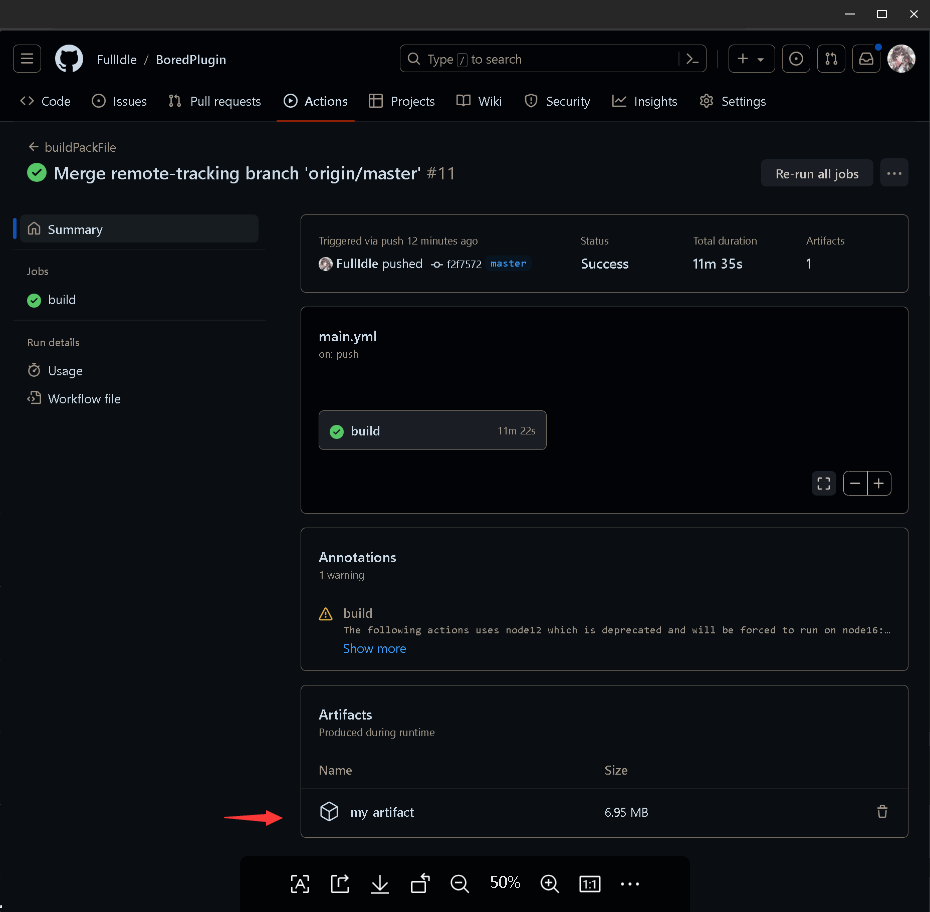Switch to the Code tab

pos(45,101)
